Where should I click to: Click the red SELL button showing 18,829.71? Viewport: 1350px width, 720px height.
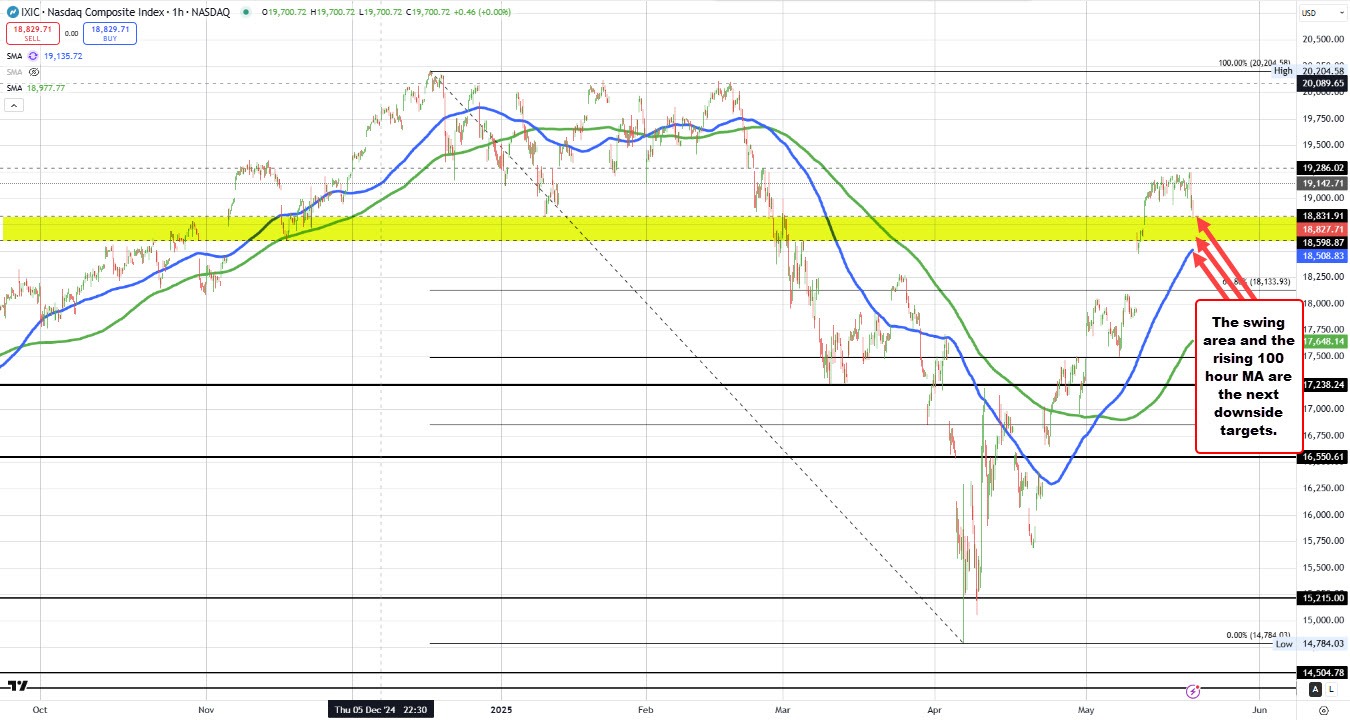(33, 33)
